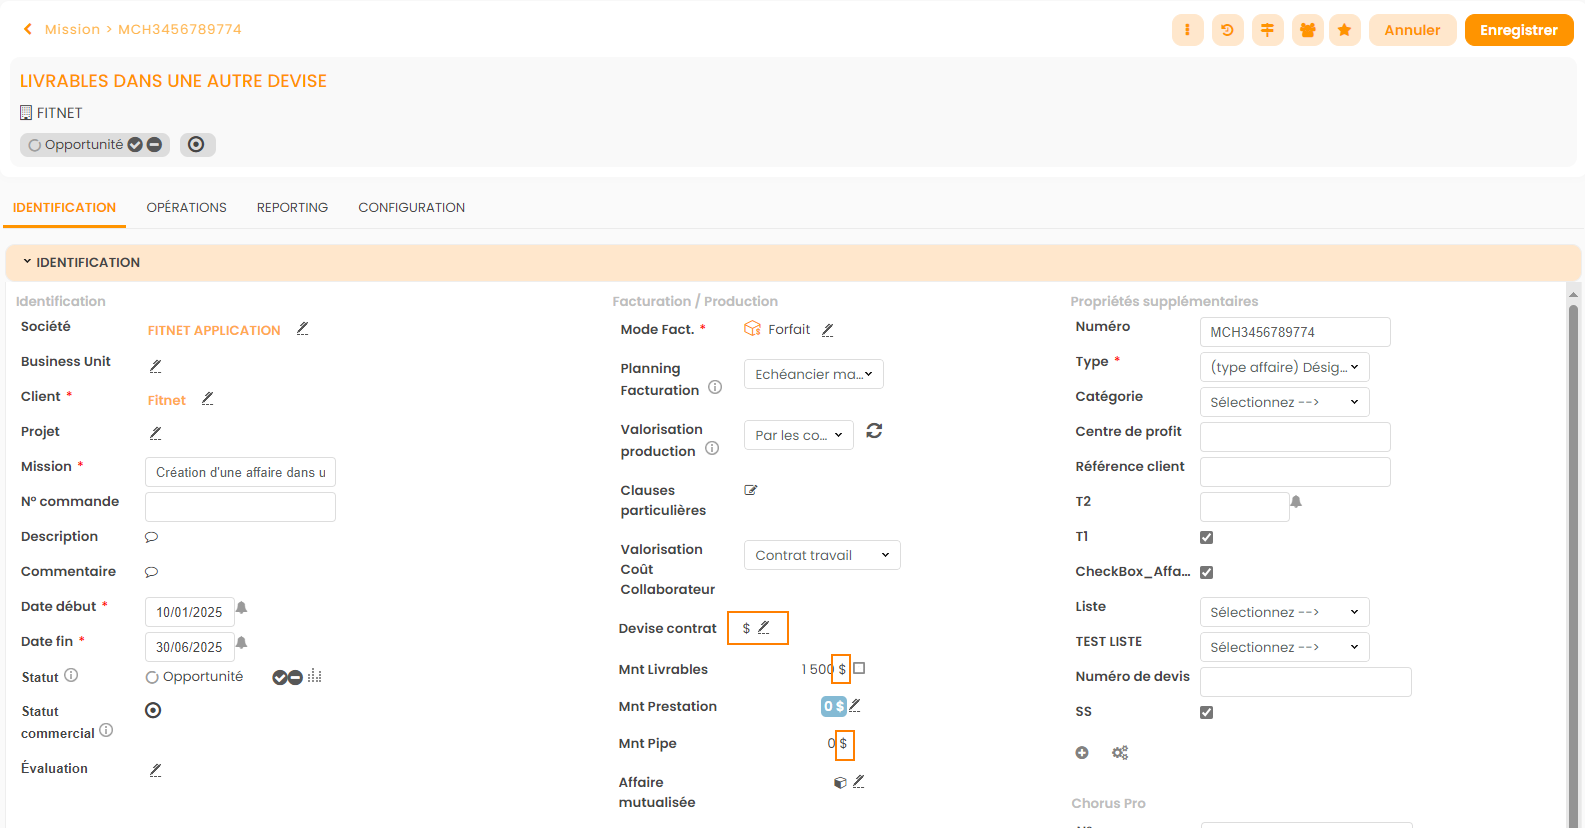
Task: Select the Opportunité status radio button
Action: click(x=152, y=677)
